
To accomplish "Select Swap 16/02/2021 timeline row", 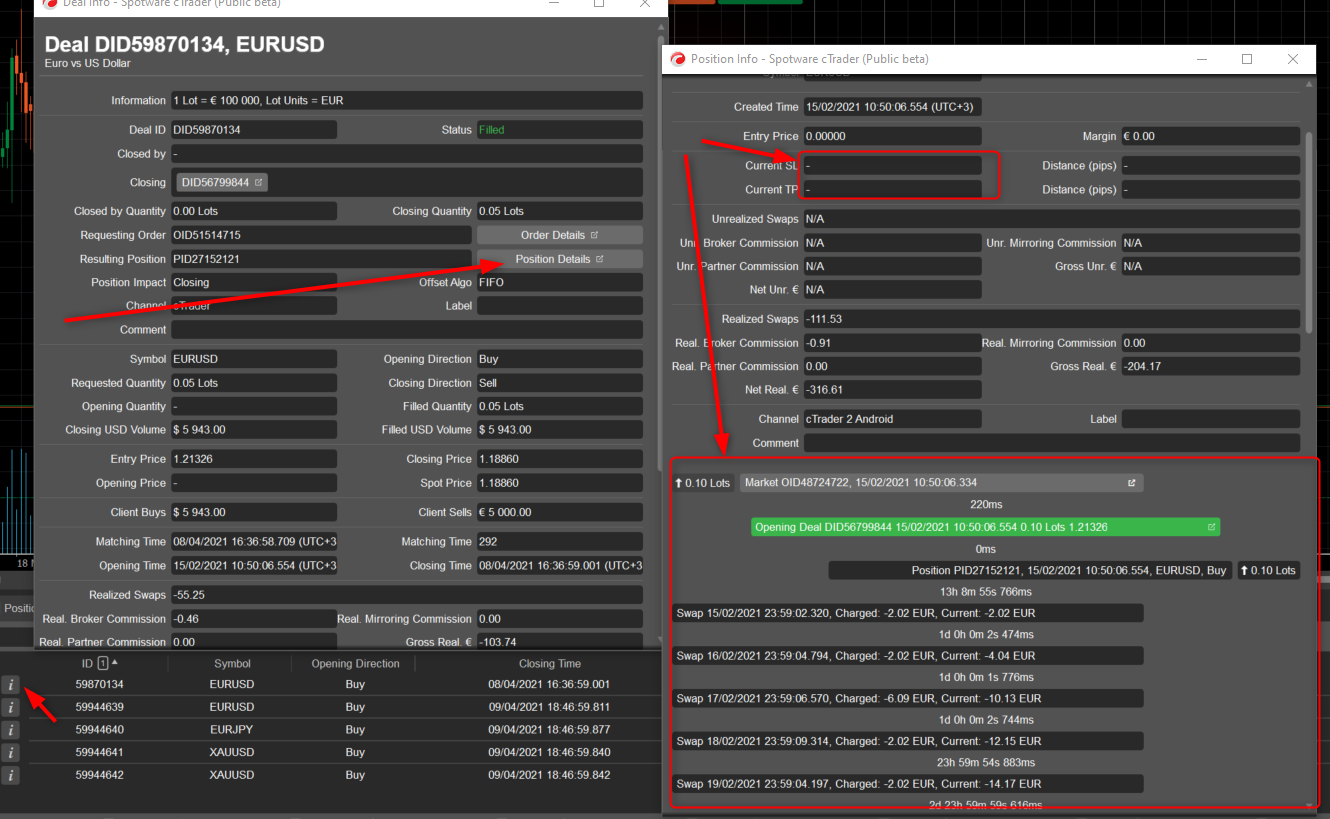I will tap(907, 656).
